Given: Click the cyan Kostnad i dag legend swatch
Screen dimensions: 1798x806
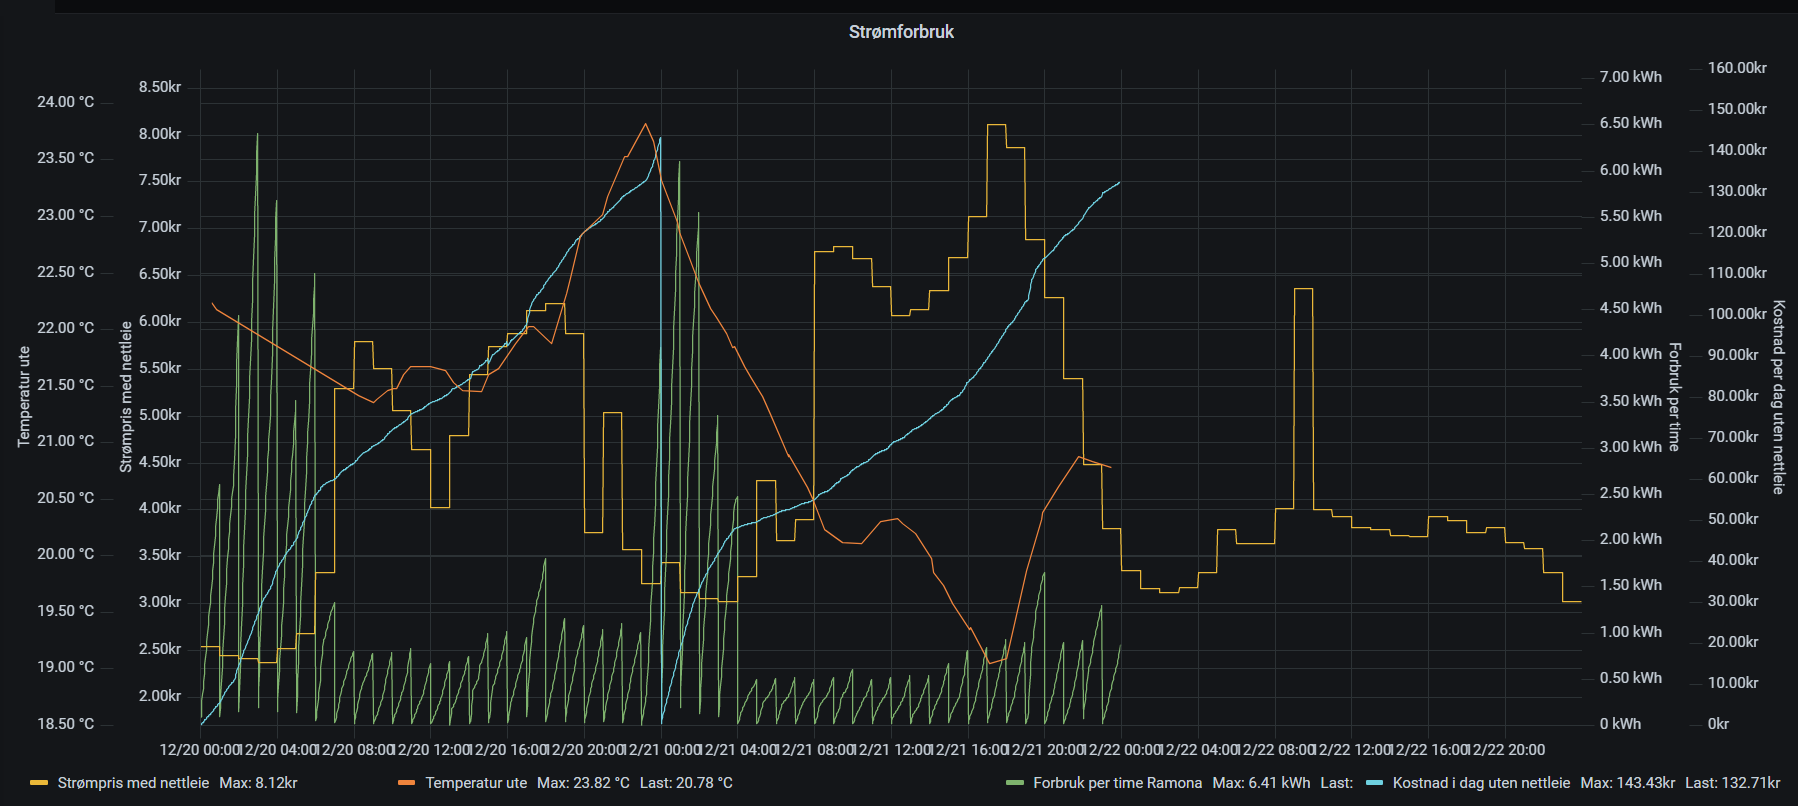Looking at the screenshot, I should point(1374,783).
